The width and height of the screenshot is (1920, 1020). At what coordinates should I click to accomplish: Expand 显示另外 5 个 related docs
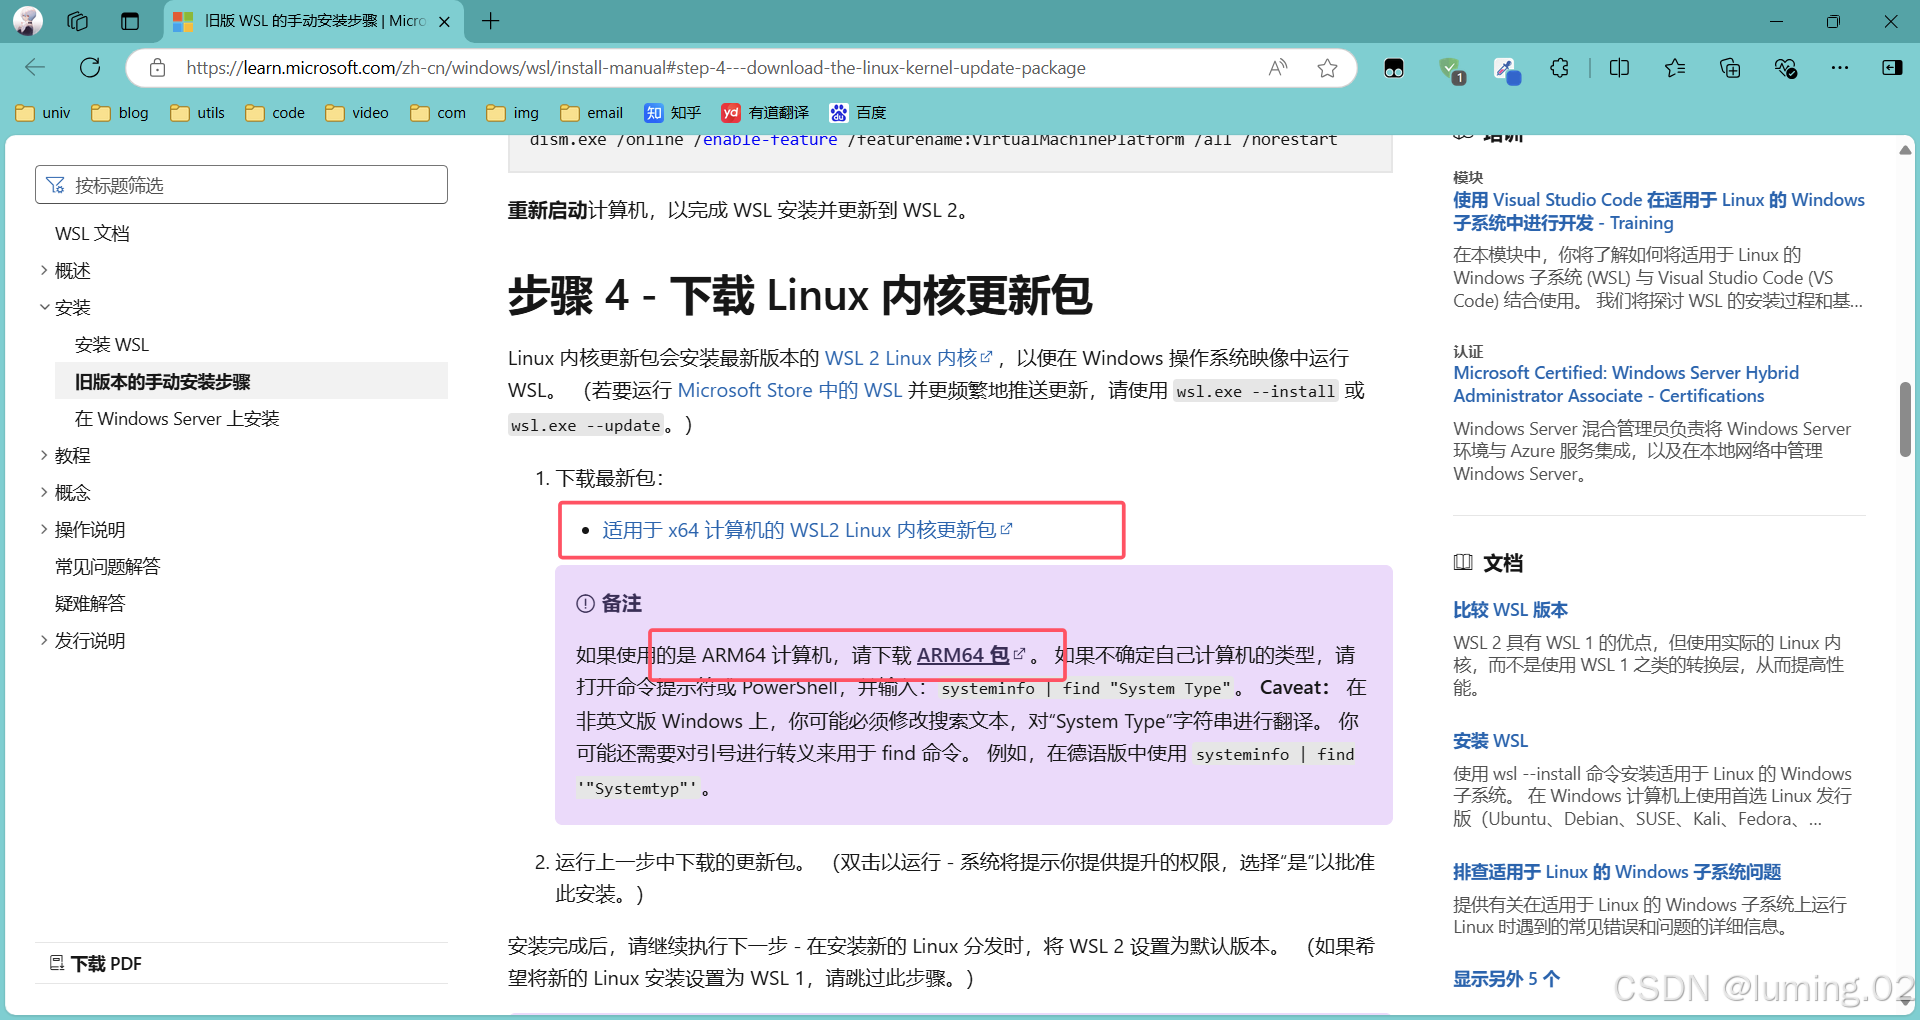tap(1506, 978)
